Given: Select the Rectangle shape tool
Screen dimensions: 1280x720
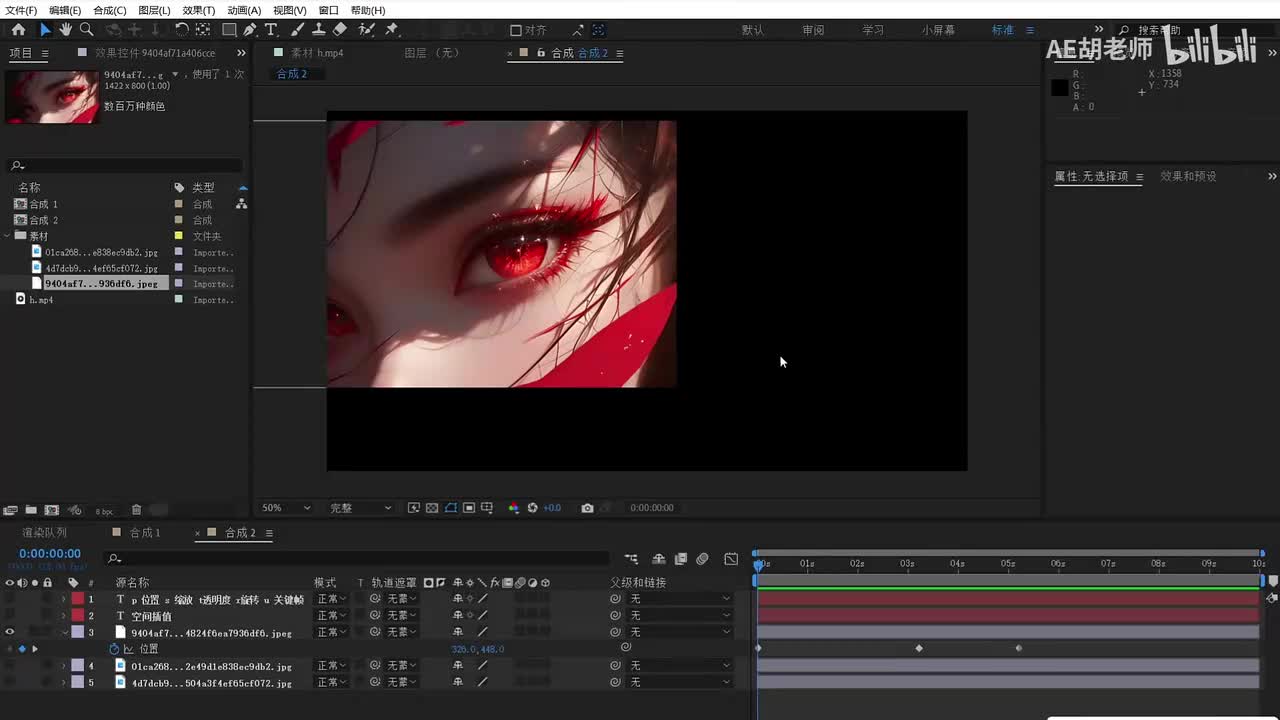Looking at the screenshot, I should pos(229,30).
